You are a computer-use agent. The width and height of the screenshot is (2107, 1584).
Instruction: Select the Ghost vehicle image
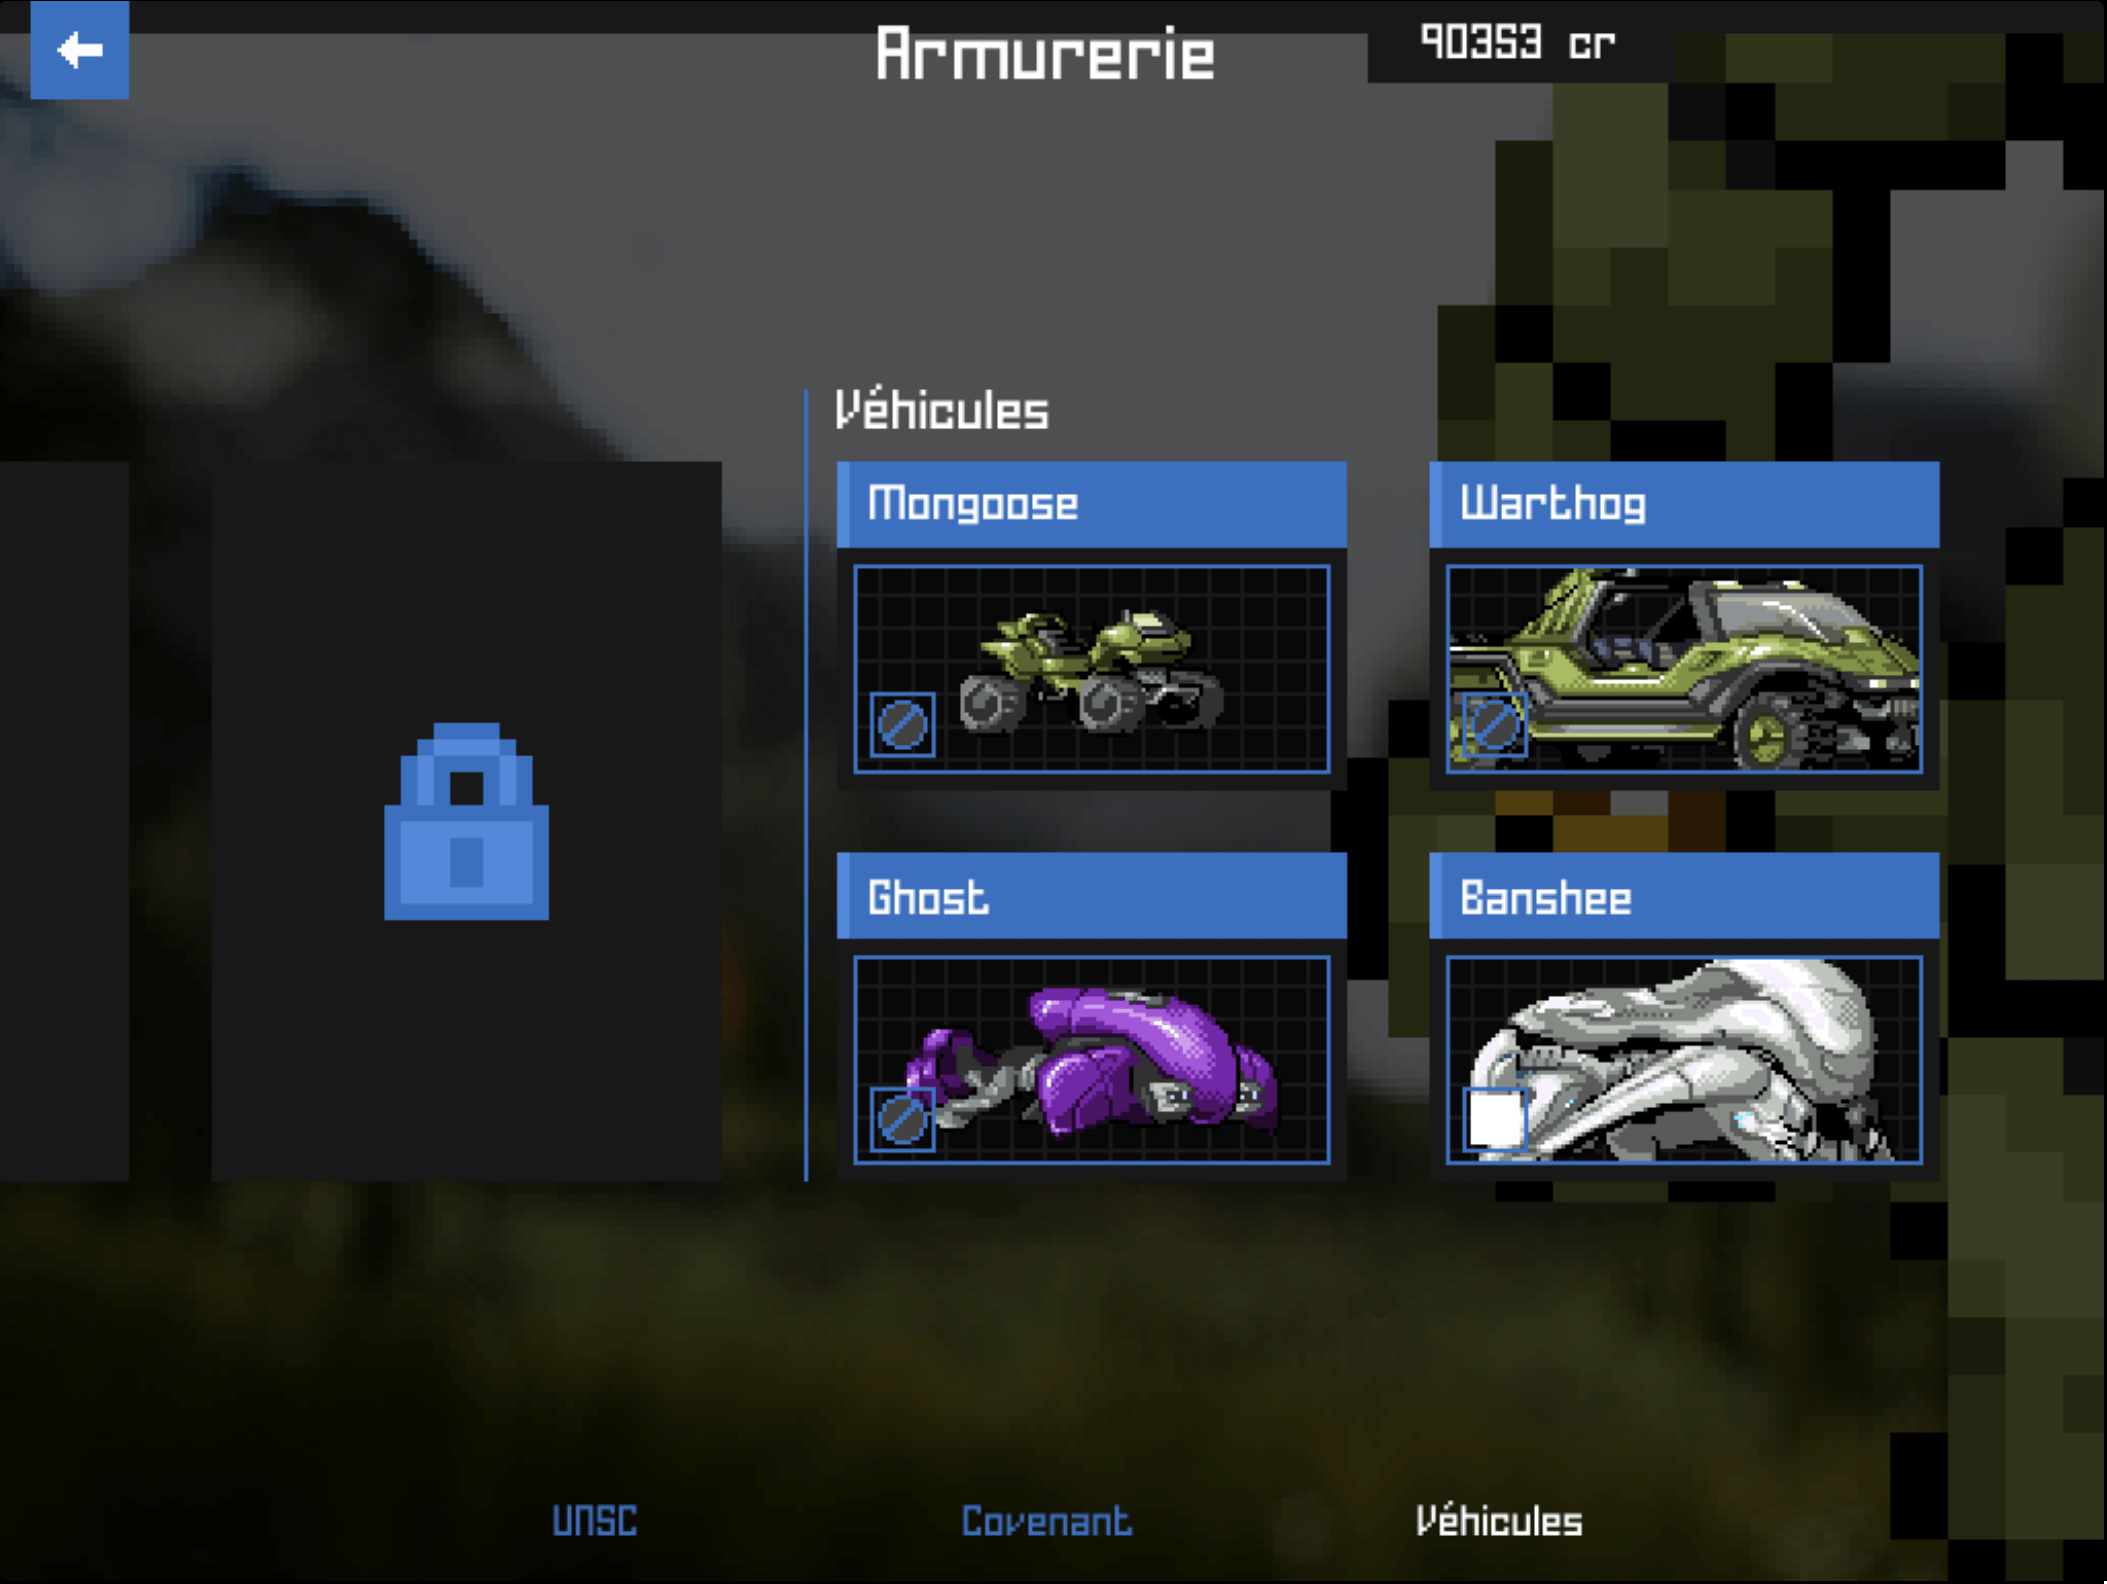[1092, 1060]
